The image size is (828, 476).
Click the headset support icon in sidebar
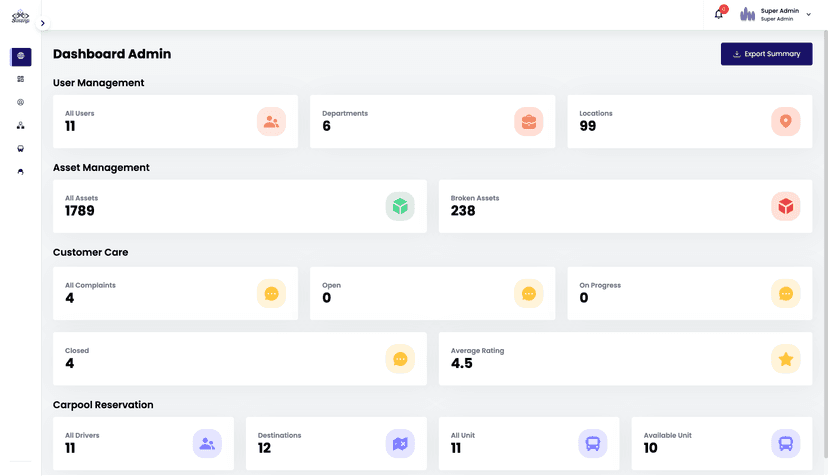tap(21, 171)
